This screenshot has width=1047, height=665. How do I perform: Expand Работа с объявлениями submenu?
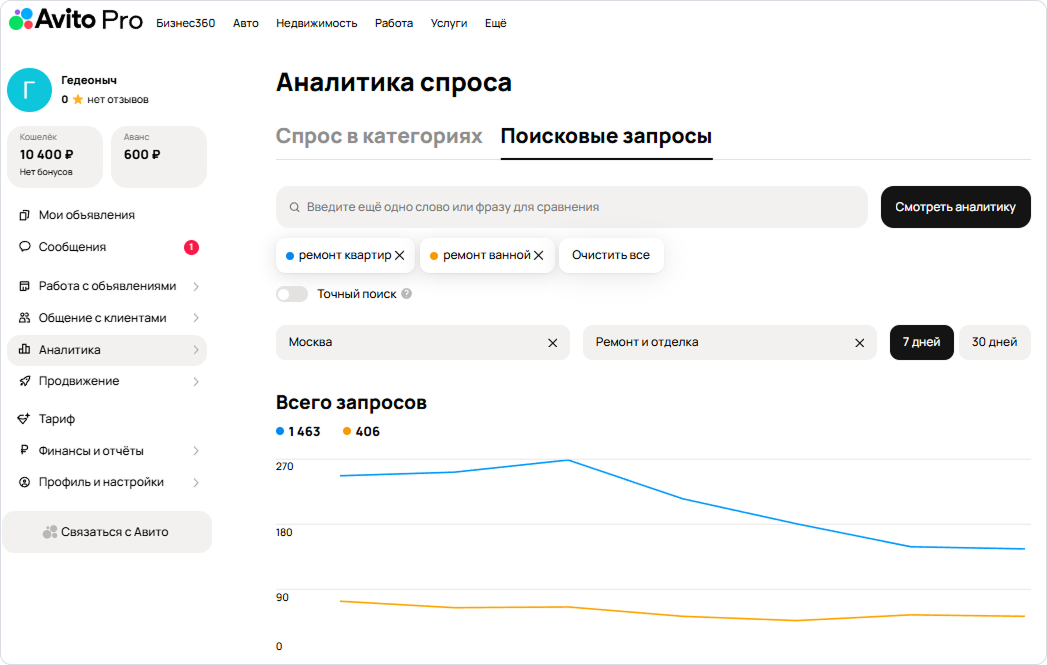click(x=107, y=286)
